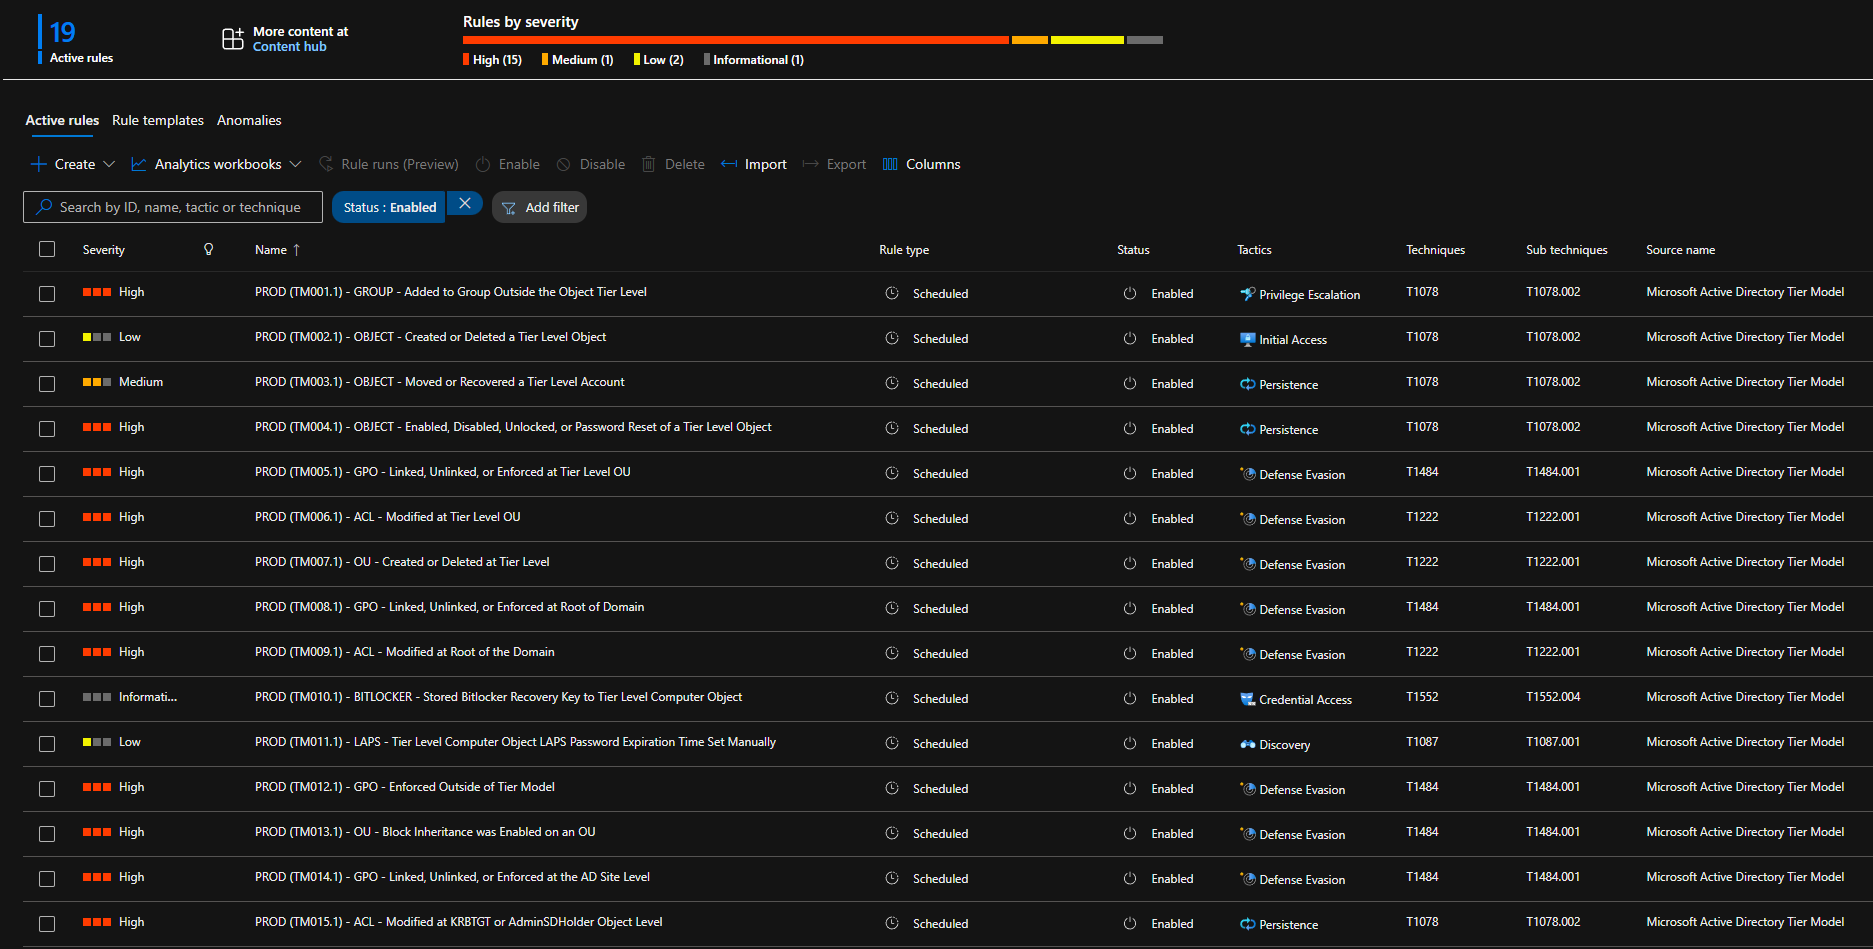This screenshot has height=949, width=1873.
Task: Click the Import button label
Action: pos(765,164)
